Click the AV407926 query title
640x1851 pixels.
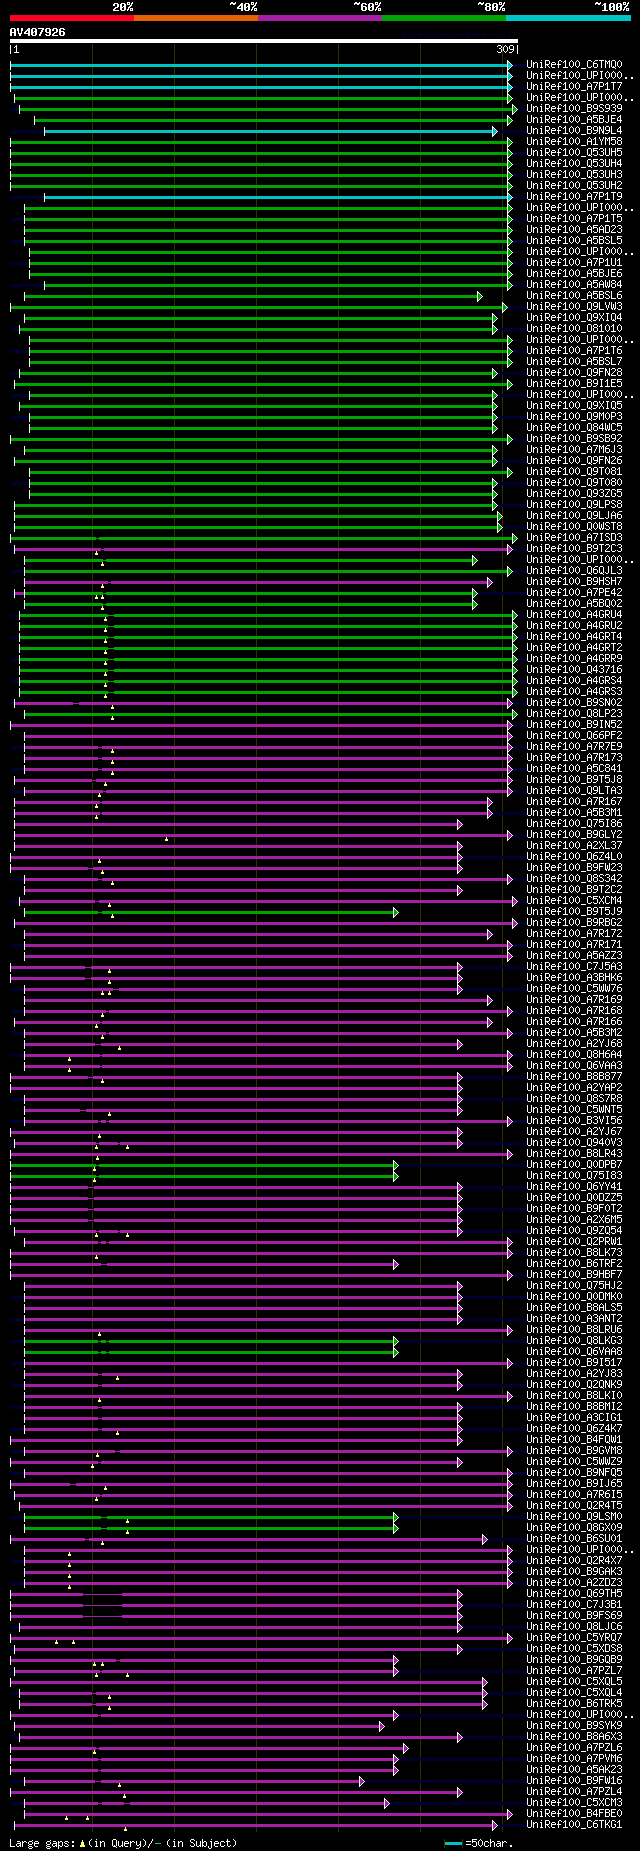38,32
